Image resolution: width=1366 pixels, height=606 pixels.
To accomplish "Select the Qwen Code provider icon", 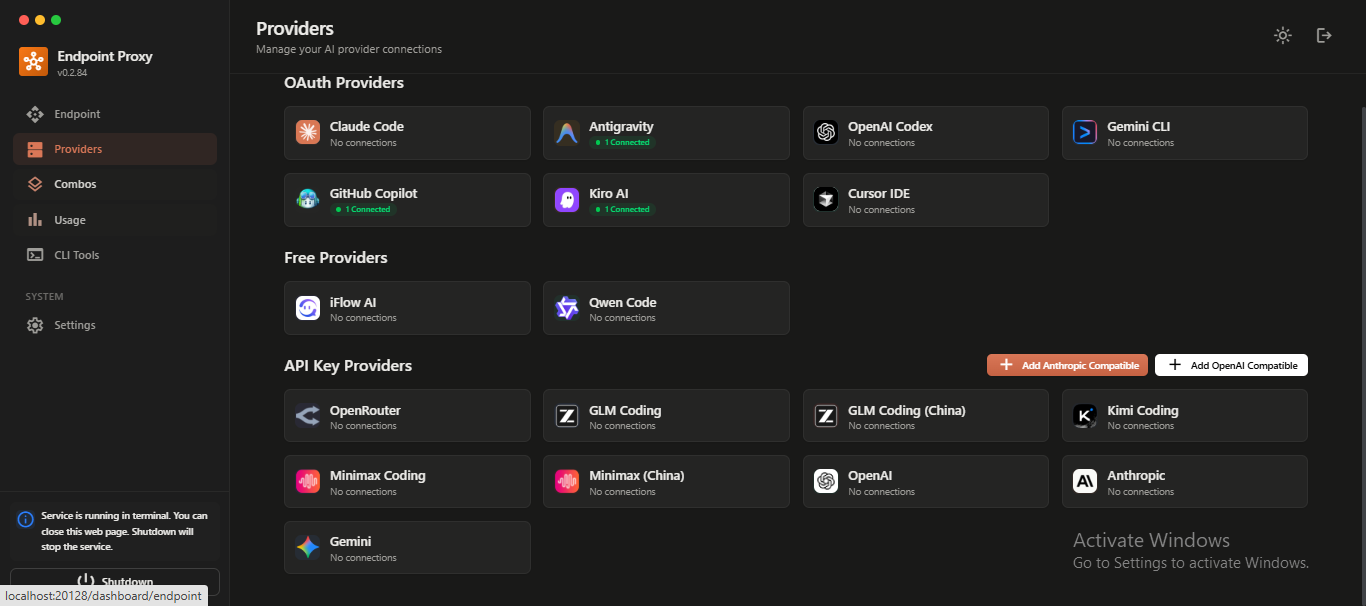I will tap(566, 307).
